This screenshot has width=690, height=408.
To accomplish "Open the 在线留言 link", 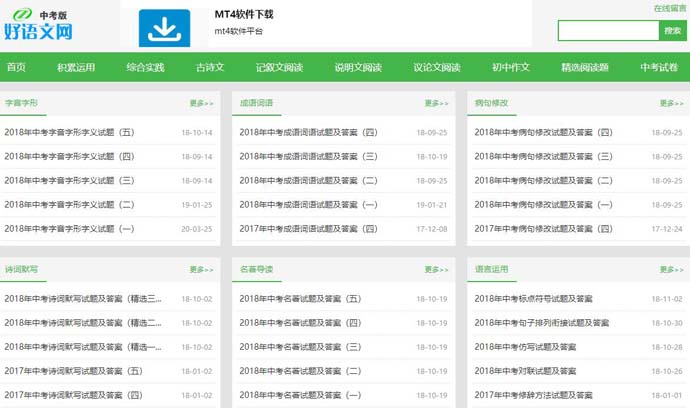I will (x=669, y=8).
